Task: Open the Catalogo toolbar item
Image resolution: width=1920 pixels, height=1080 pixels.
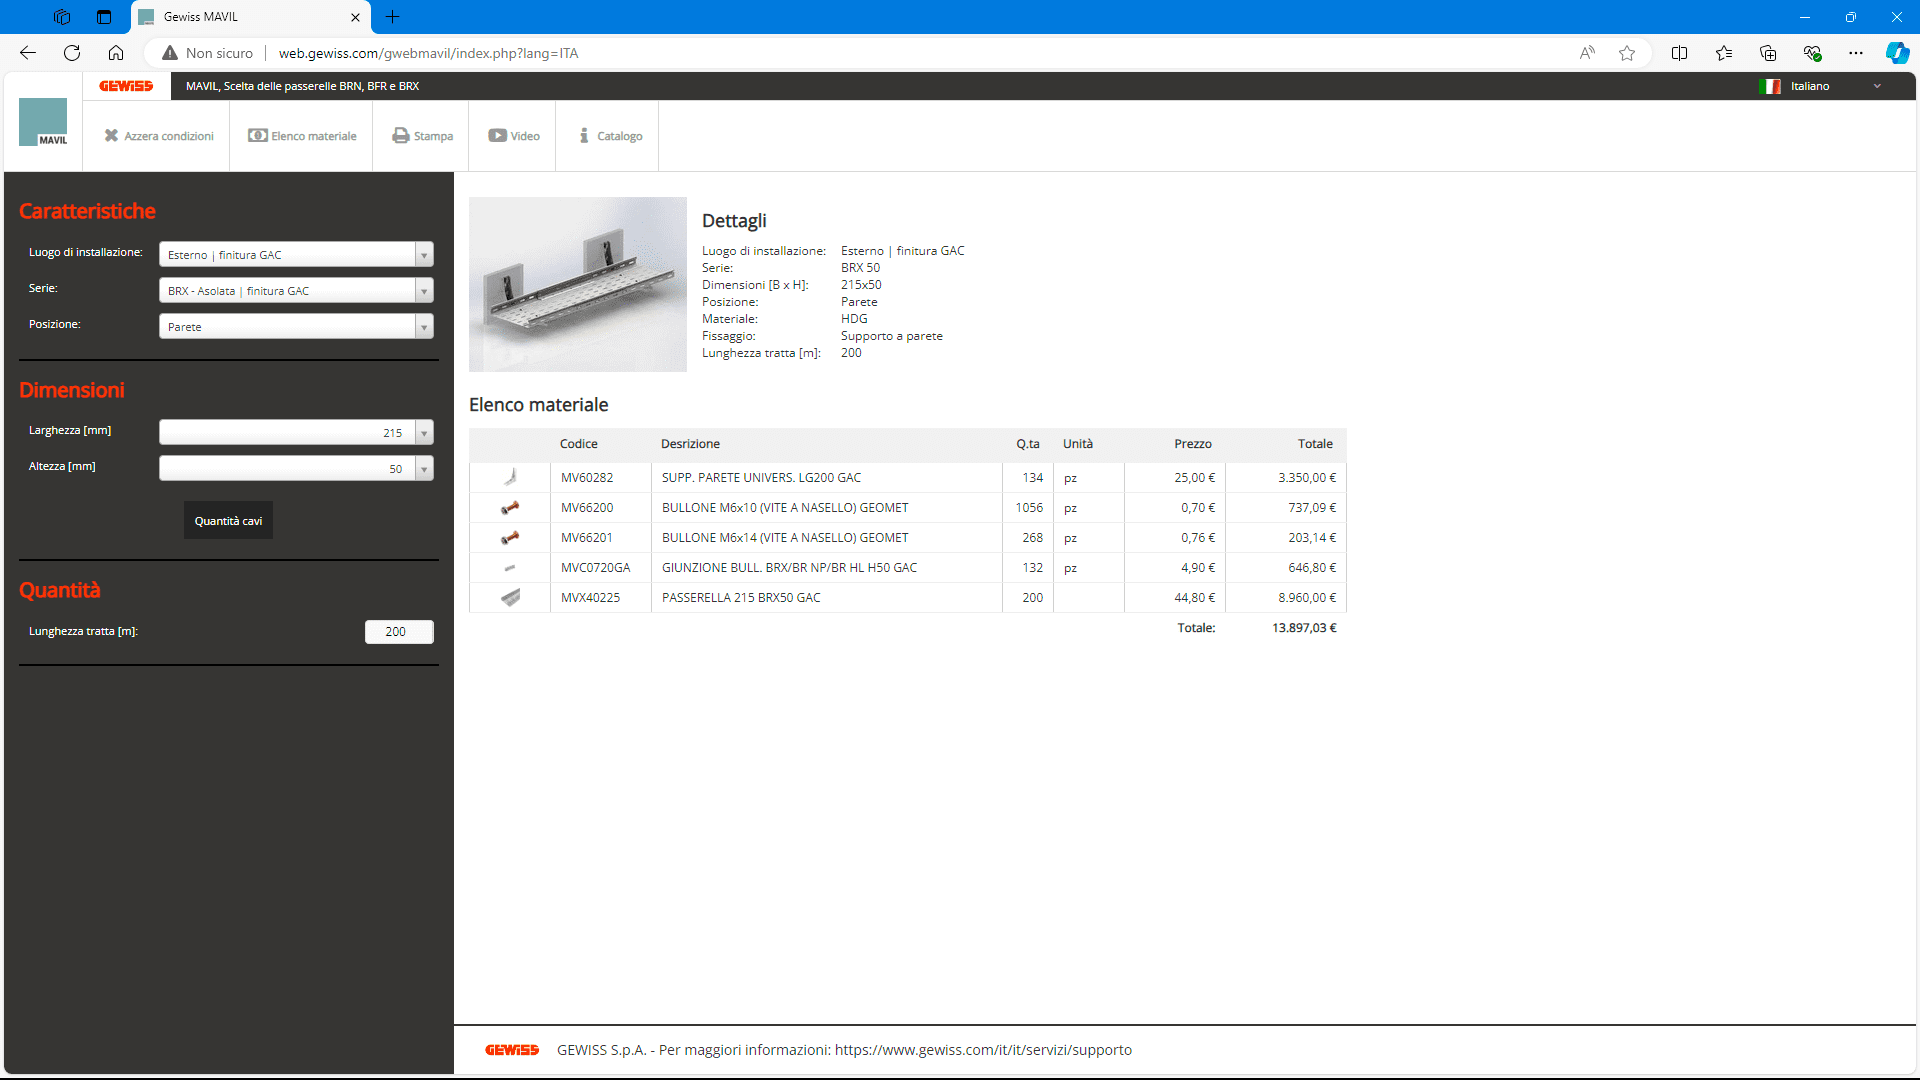Action: [x=611, y=136]
